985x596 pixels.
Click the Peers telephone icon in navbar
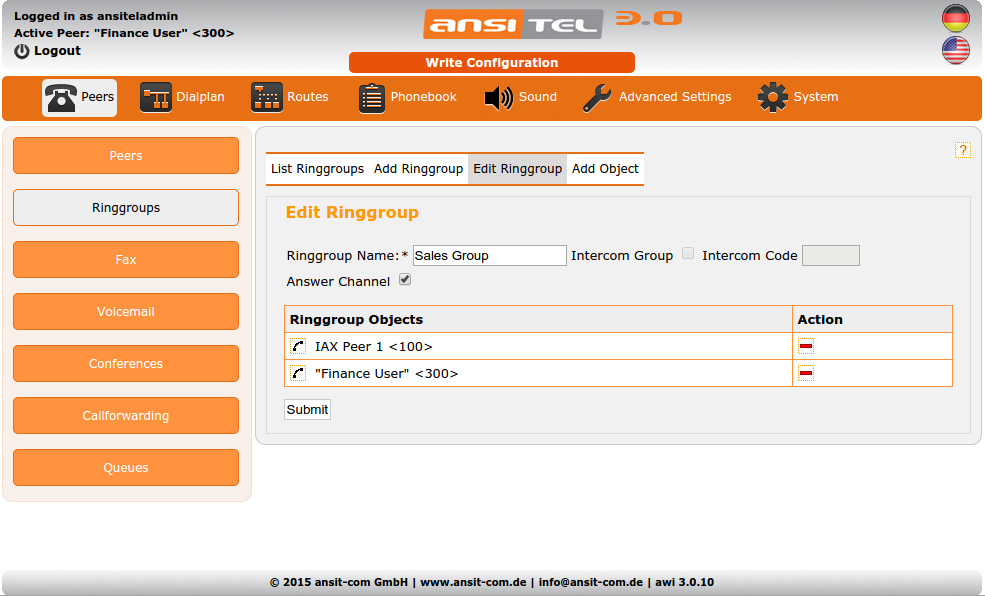61,98
